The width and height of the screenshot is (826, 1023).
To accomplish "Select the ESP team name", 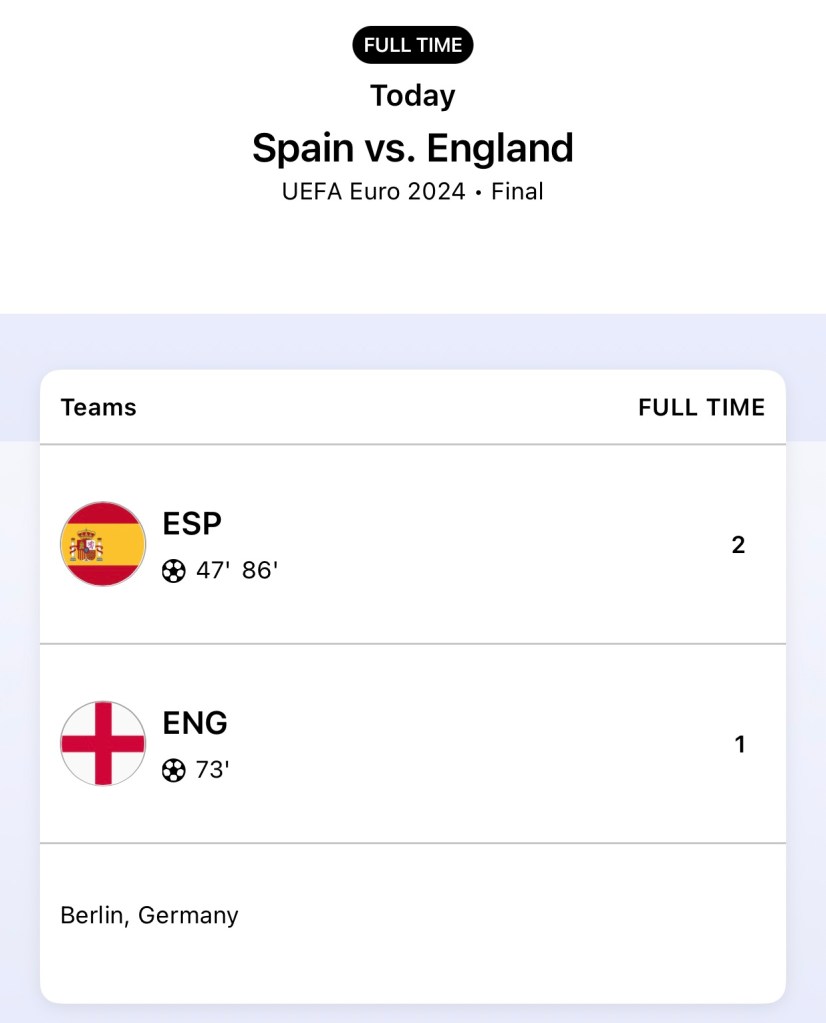I will 192,523.
